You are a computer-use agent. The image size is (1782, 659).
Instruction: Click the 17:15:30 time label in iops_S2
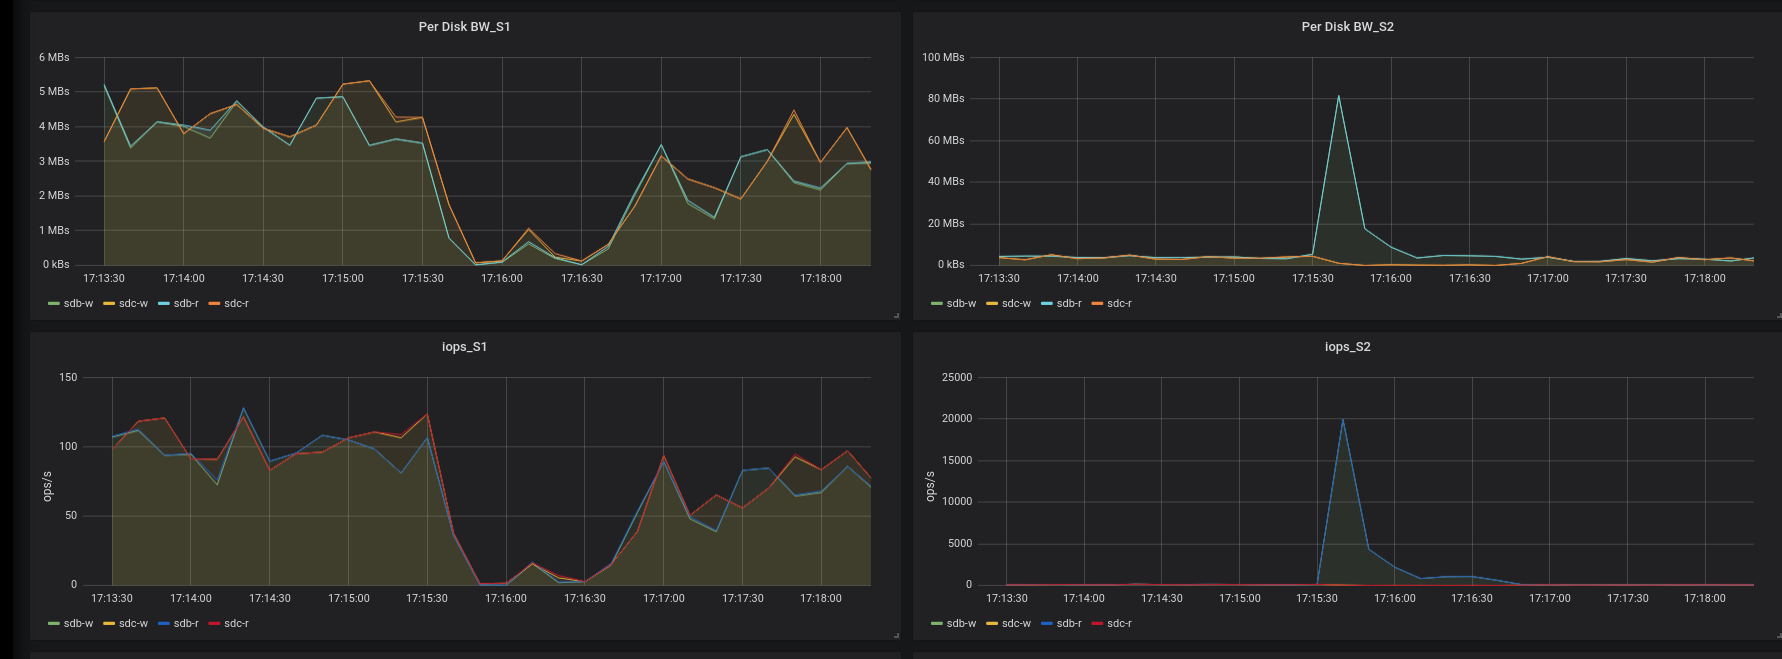1317,598
